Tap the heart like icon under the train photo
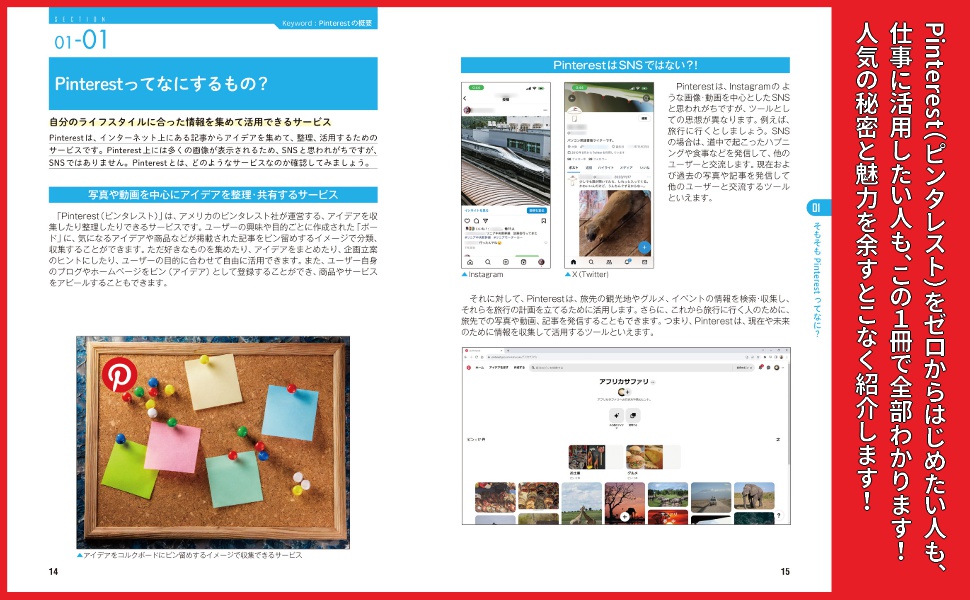This screenshot has width=970, height=600. [467, 221]
